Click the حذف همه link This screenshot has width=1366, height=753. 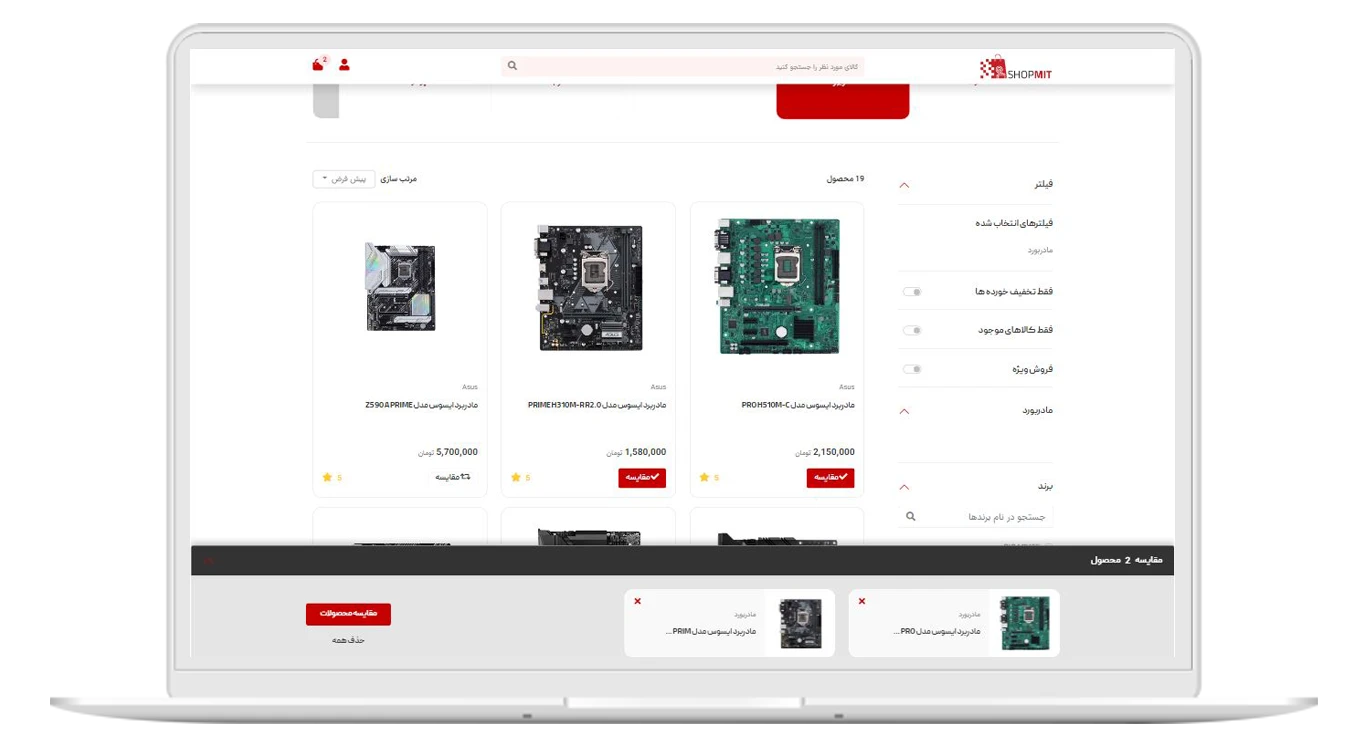coord(348,640)
